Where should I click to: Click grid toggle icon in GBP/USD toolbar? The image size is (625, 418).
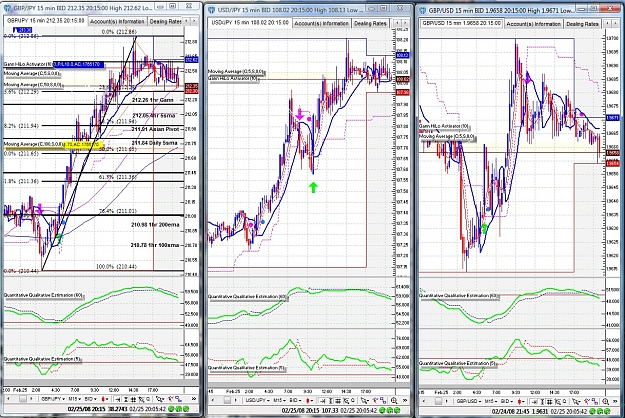(549, 400)
